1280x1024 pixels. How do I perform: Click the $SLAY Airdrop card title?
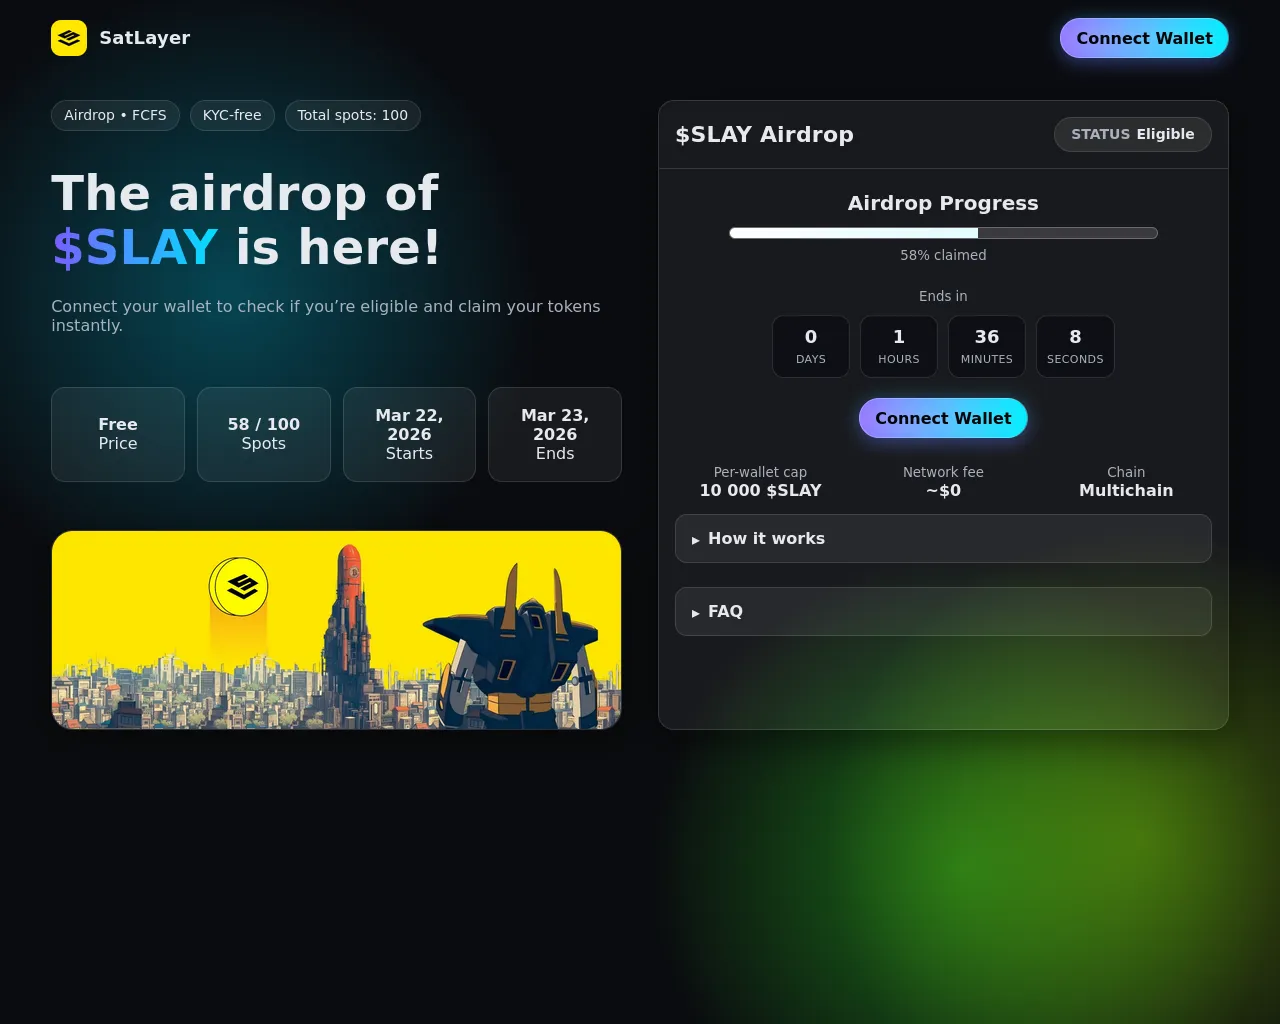coord(765,134)
